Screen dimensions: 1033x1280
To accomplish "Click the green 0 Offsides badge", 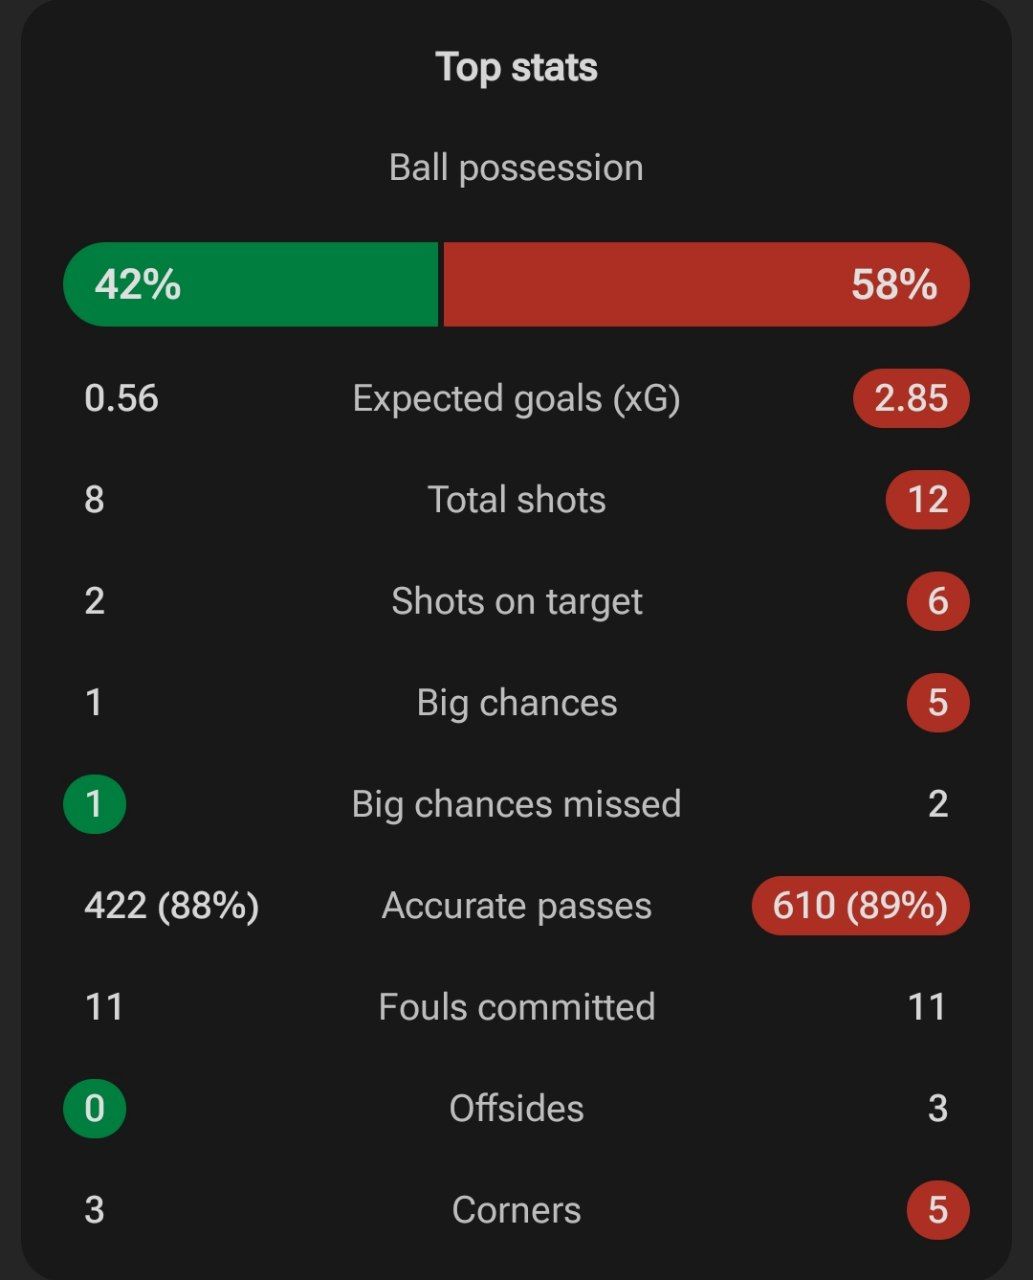I will tap(94, 1108).
